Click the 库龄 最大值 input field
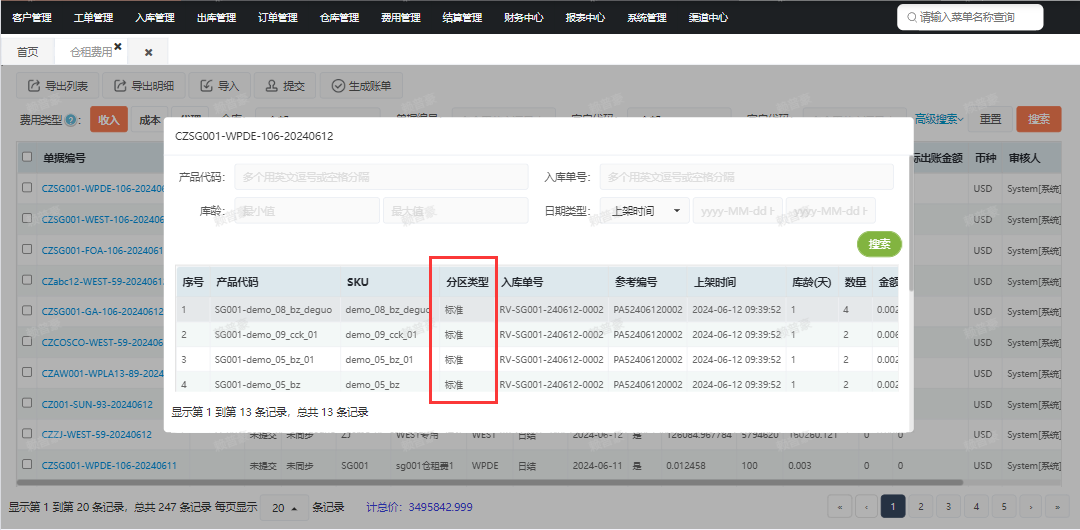This screenshot has width=1080, height=530. pyautogui.click(x=456, y=211)
